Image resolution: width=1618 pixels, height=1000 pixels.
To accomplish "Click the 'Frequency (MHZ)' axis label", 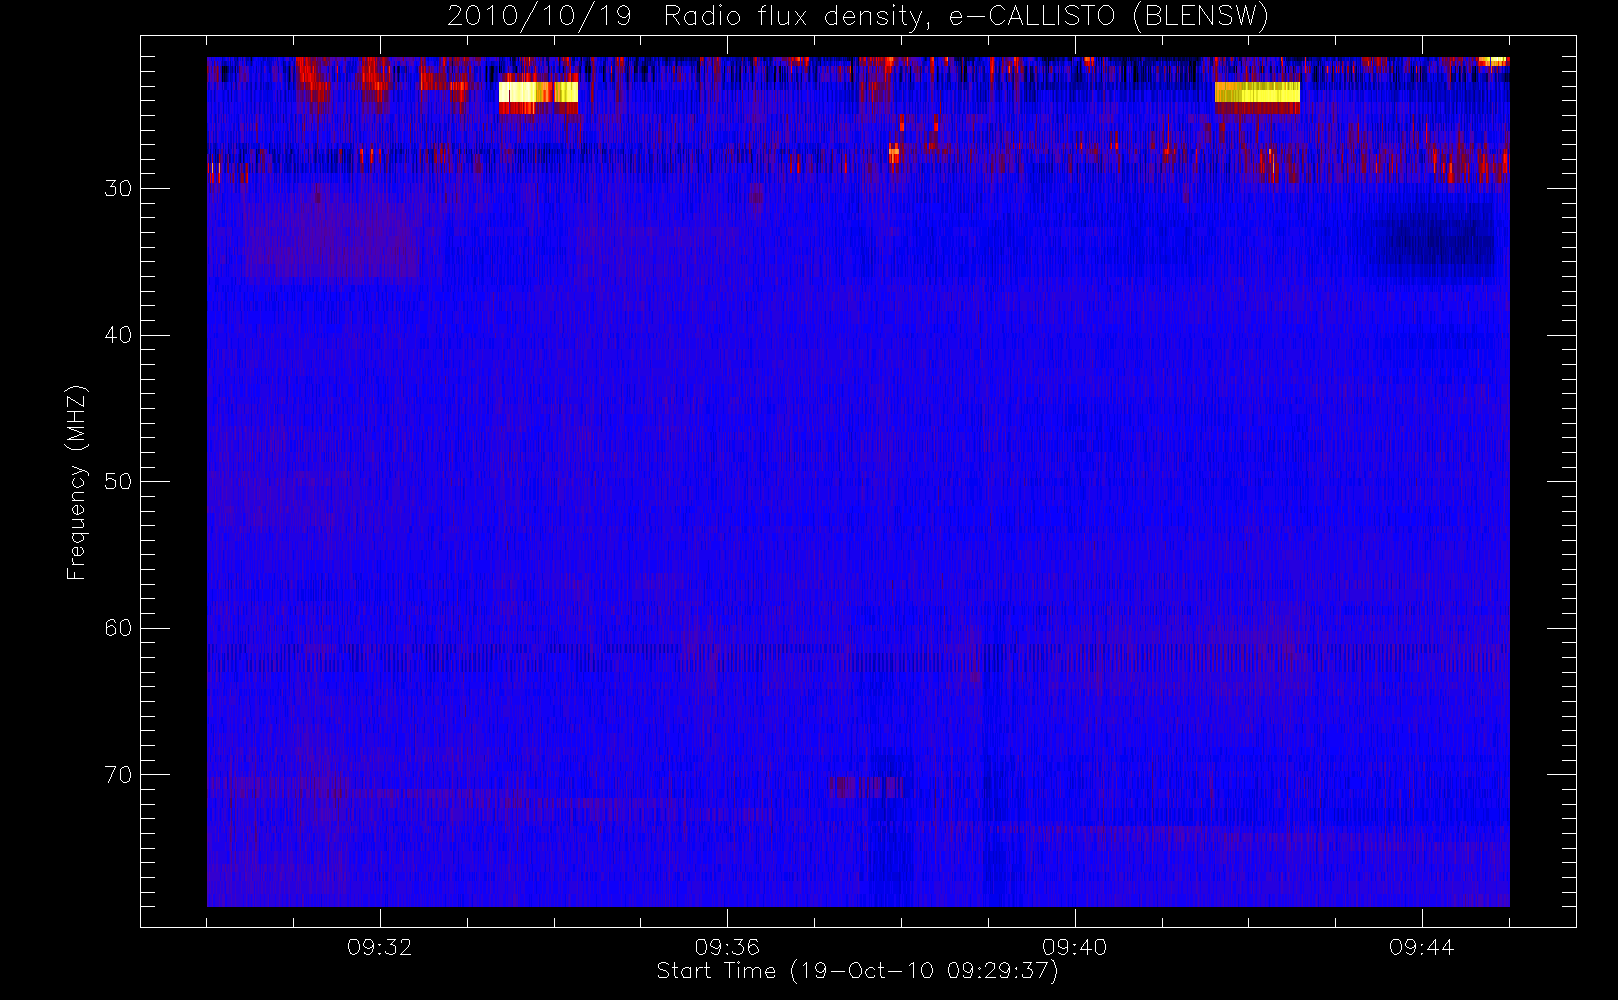I will pos(76,482).
